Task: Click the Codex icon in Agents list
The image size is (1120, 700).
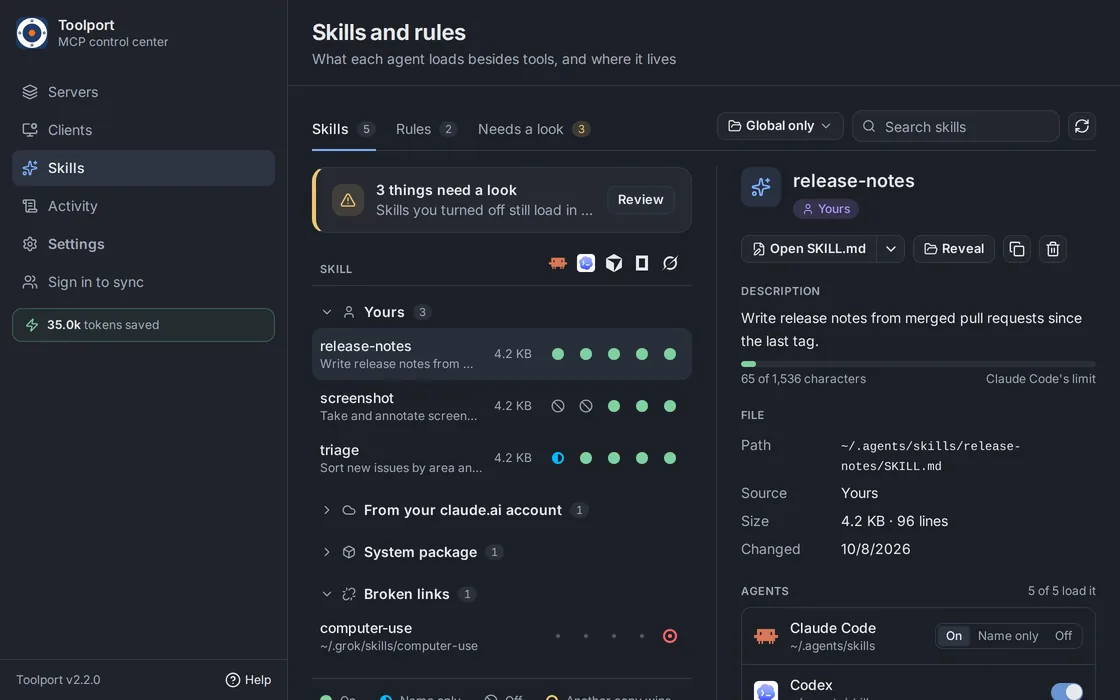Action: 766,691
